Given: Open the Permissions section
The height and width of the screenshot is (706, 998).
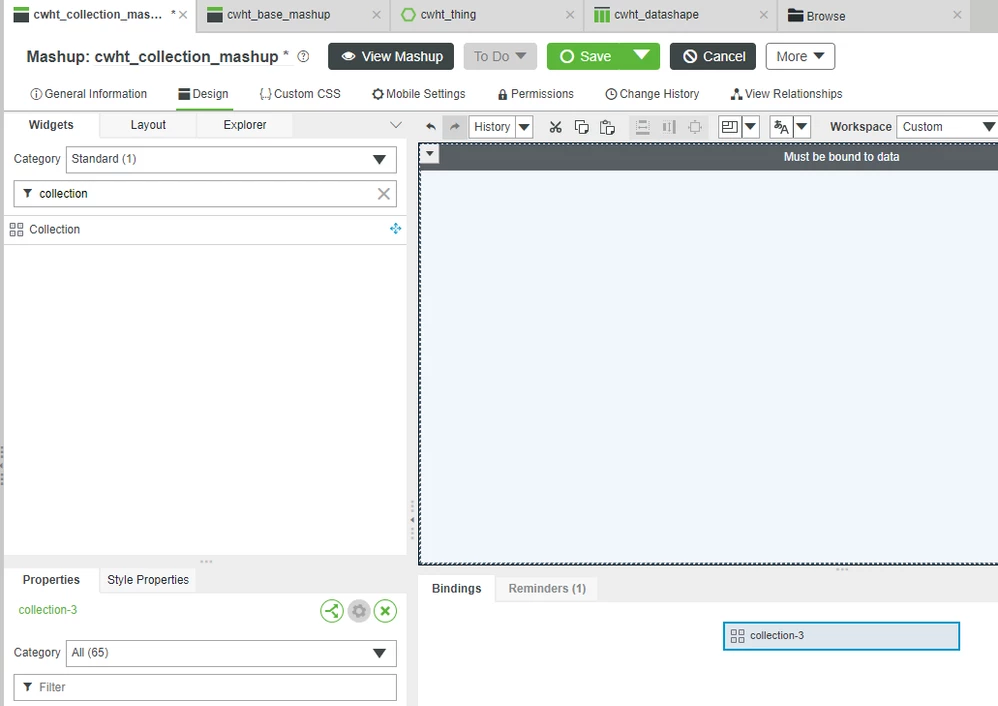Looking at the screenshot, I should tap(535, 94).
